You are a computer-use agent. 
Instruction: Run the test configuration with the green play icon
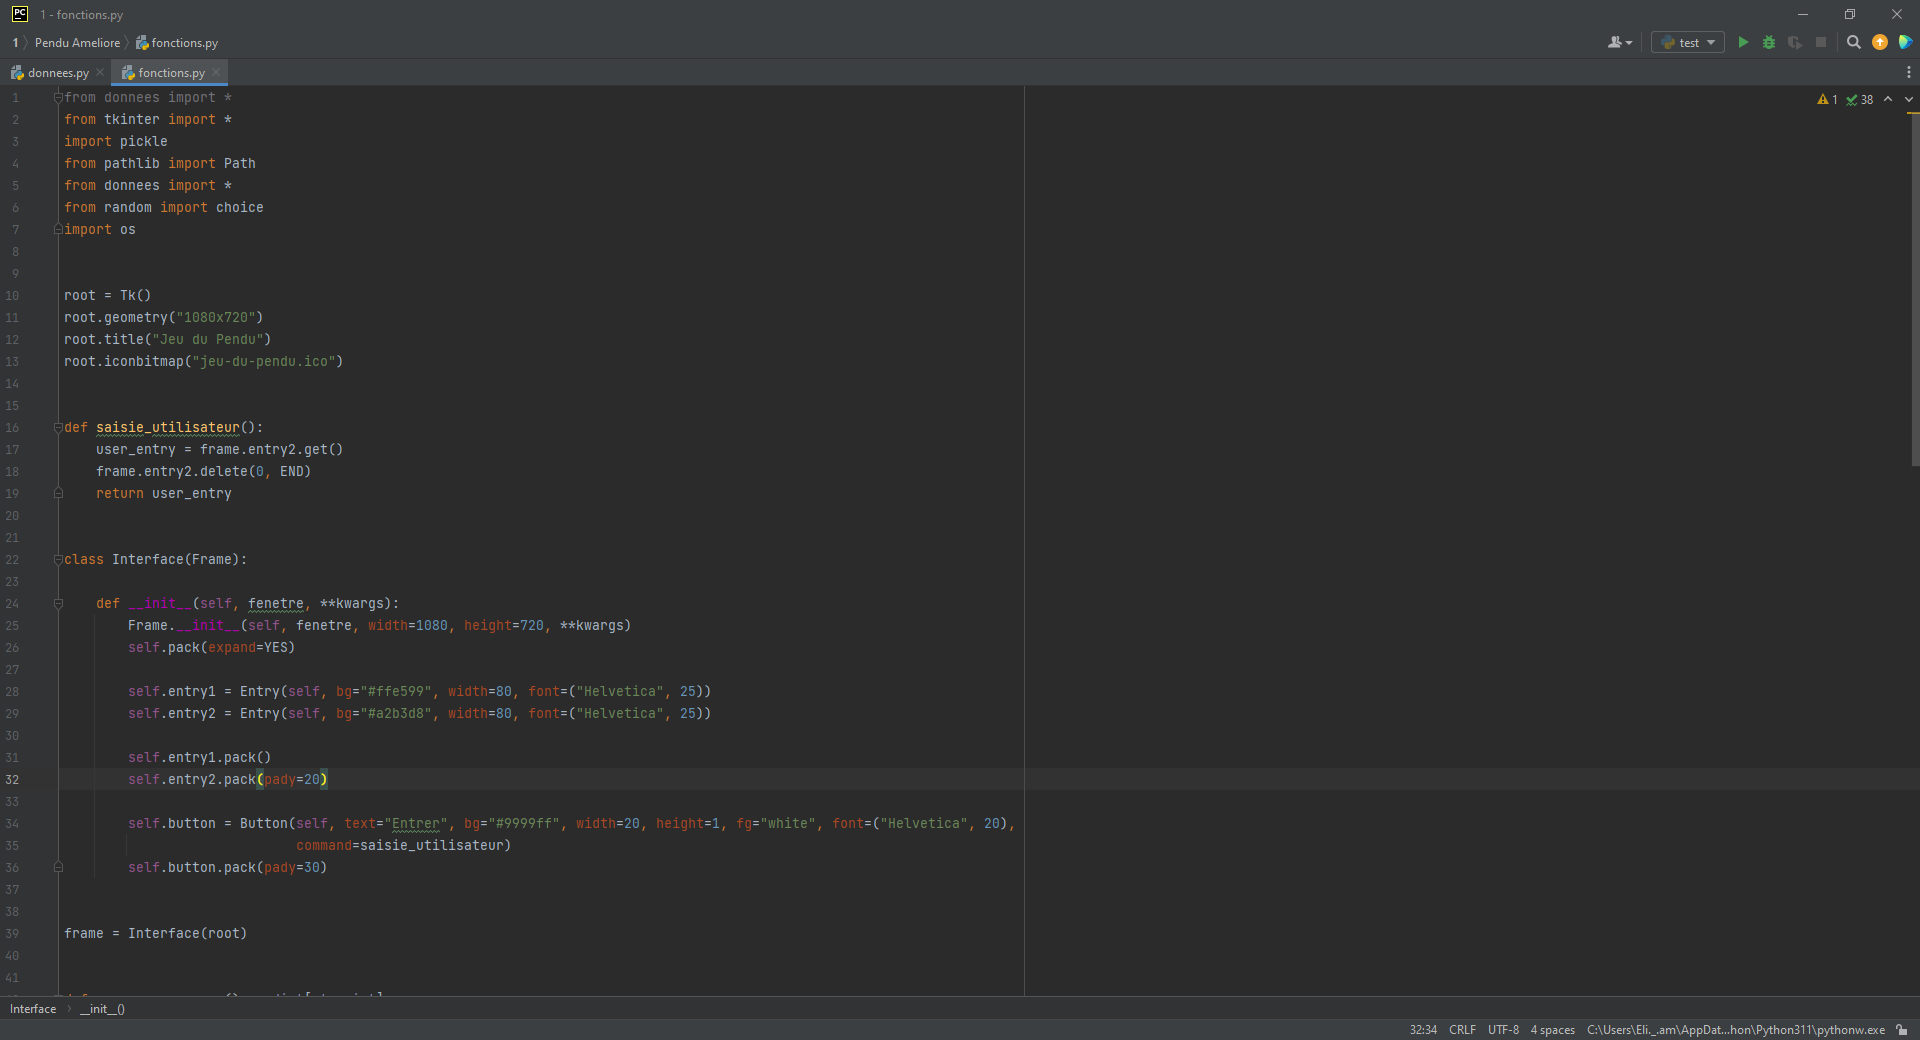[1743, 42]
